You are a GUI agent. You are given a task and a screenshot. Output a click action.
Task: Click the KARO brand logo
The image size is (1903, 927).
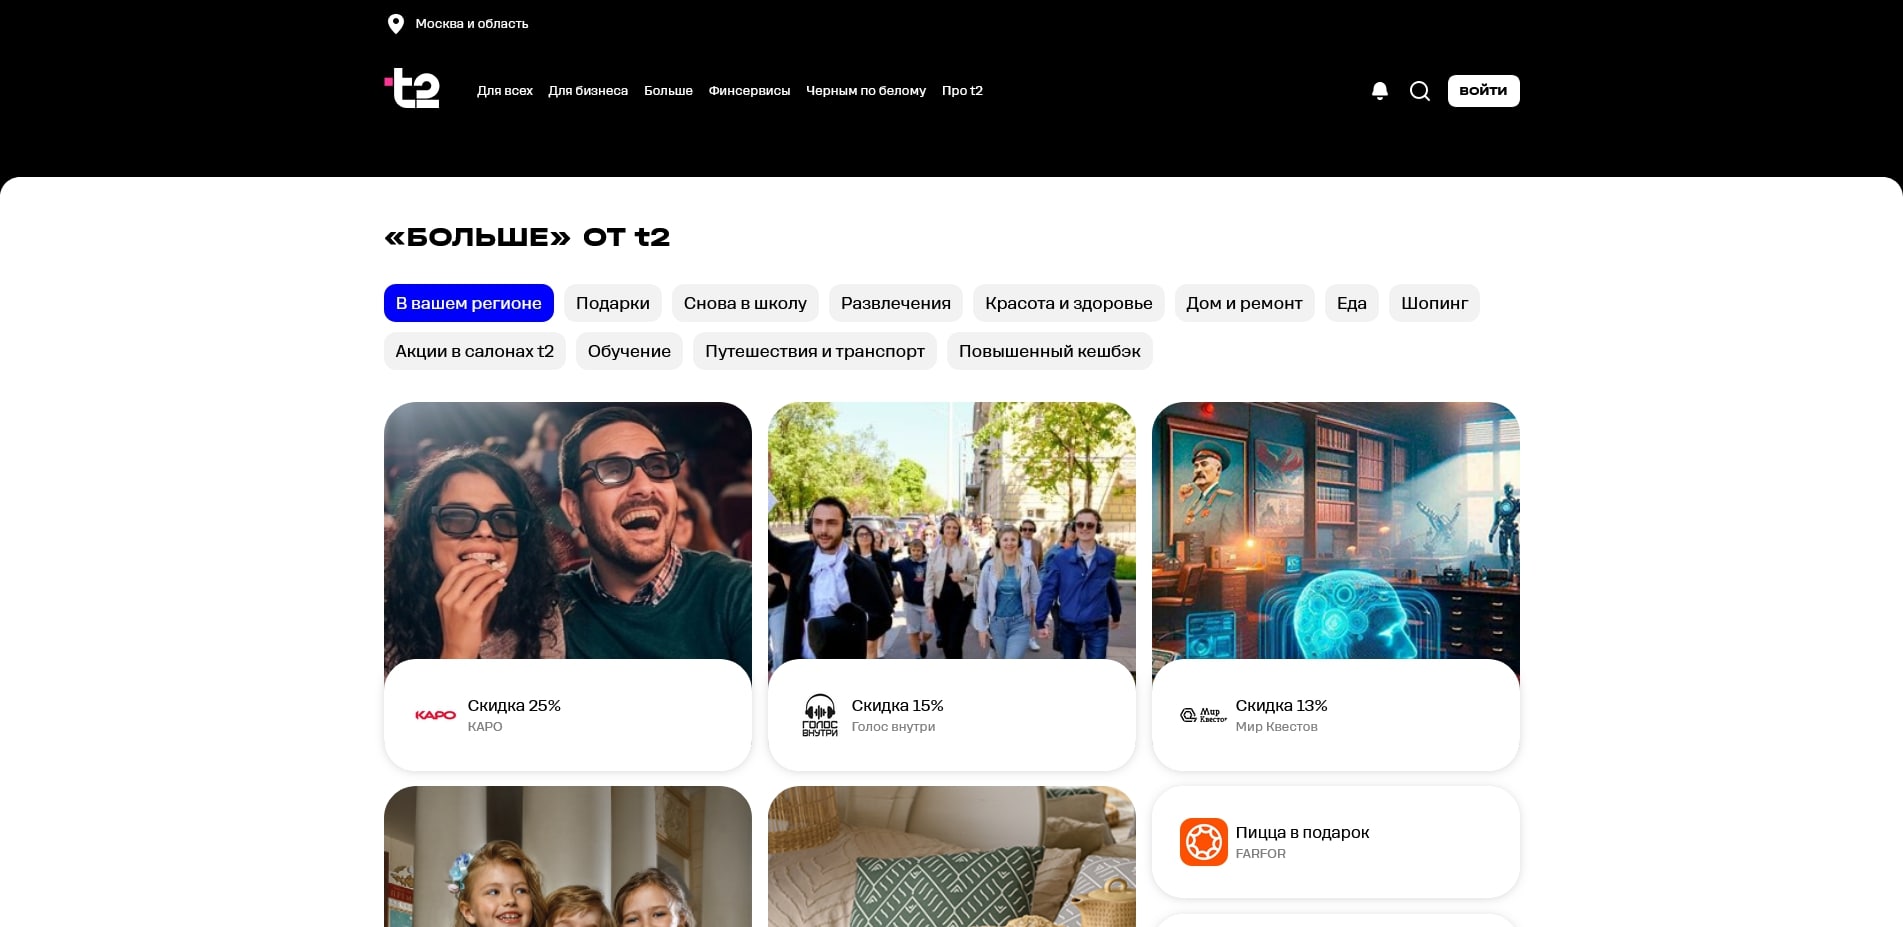click(435, 715)
